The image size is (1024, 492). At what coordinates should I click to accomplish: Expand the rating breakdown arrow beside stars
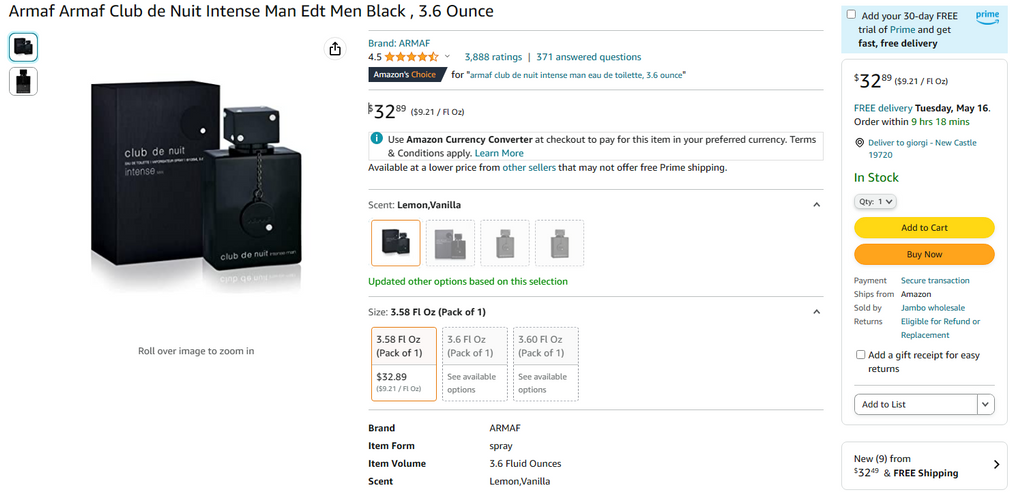[x=447, y=57]
